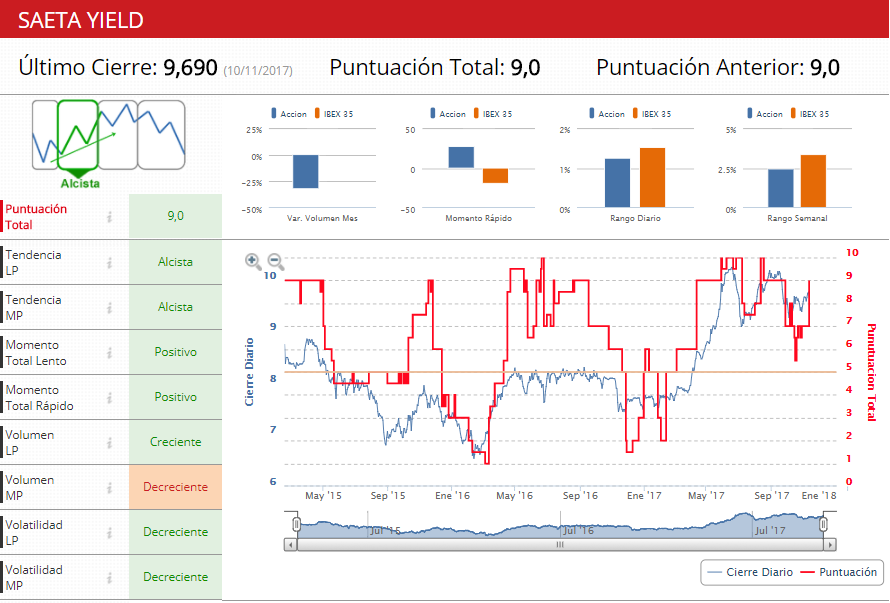
Task: Show info for Volatilidad LP row
Action: tap(110, 532)
